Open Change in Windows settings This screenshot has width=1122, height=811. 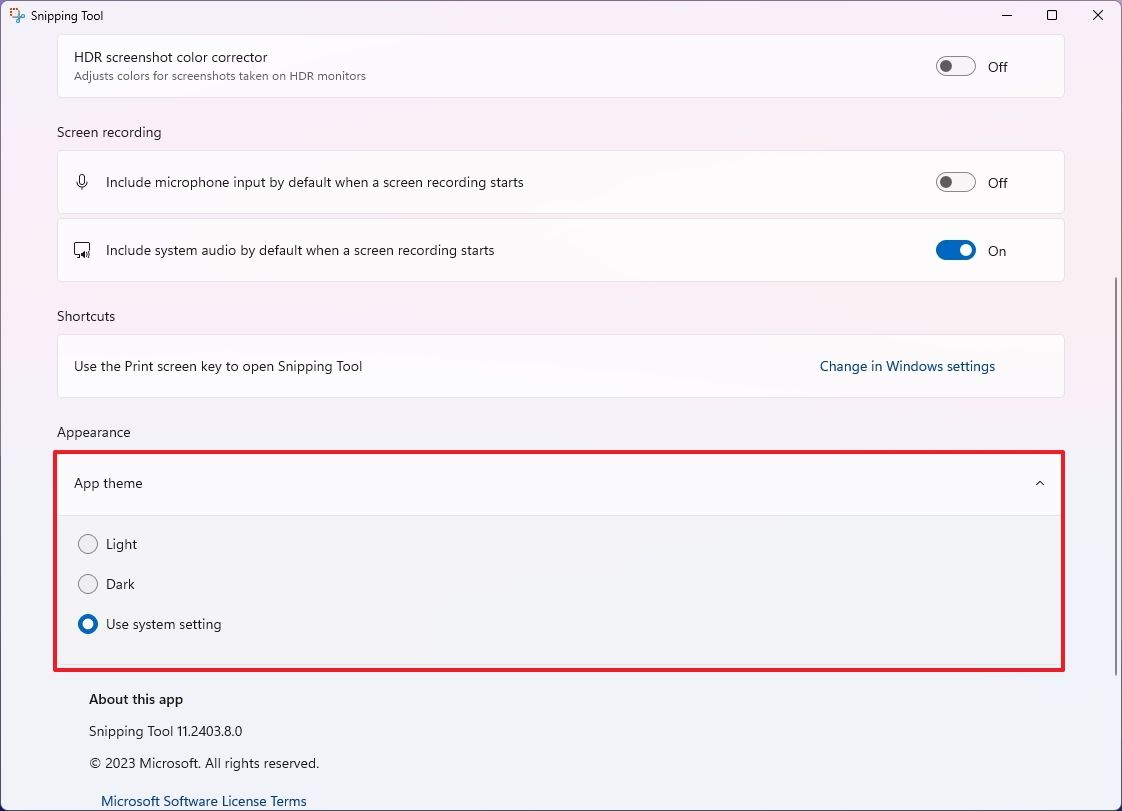[907, 366]
